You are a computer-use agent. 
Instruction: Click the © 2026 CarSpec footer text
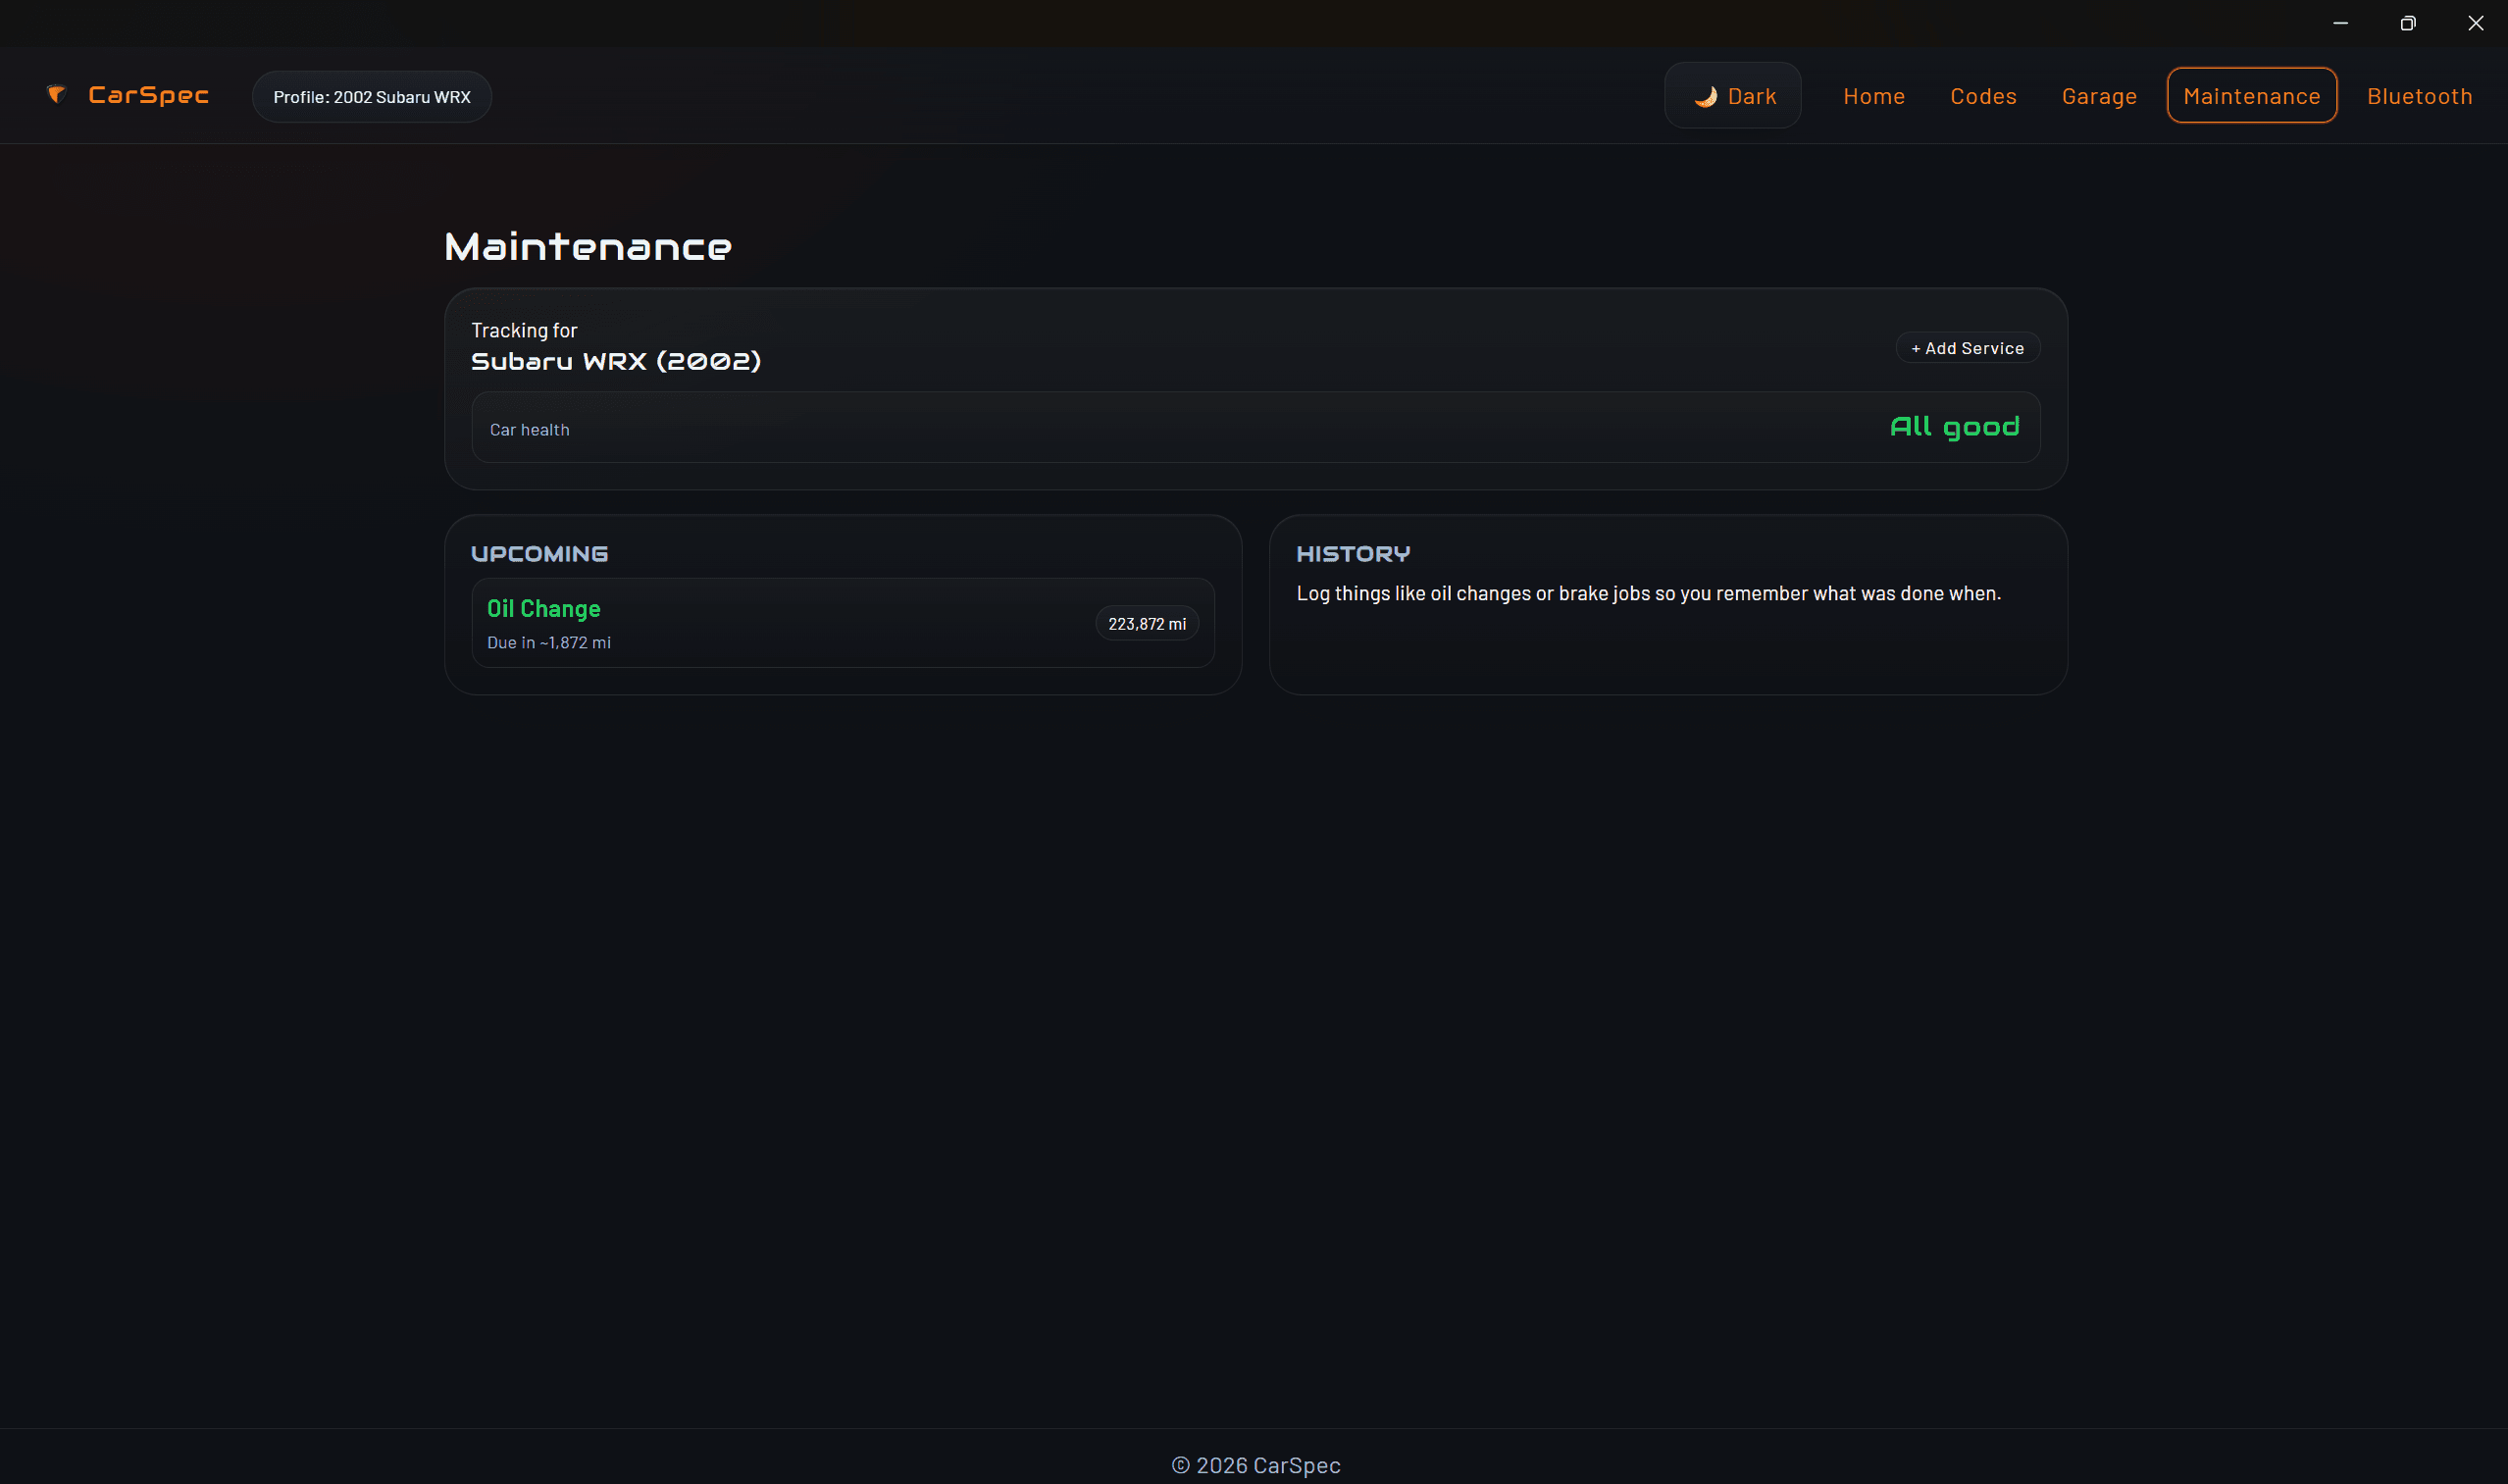click(x=1255, y=1465)
